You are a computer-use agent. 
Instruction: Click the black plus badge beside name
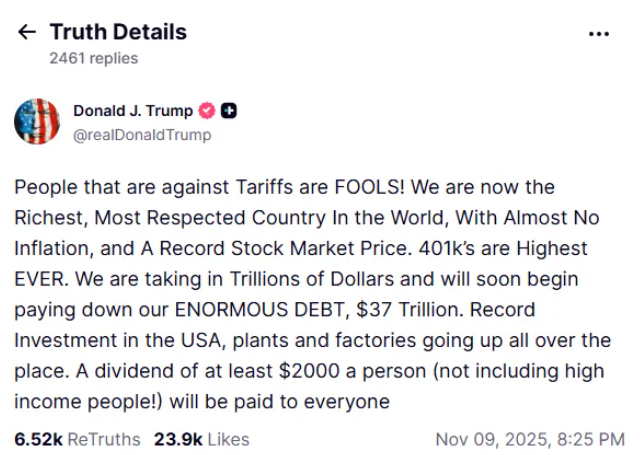[x=229, y=111]
